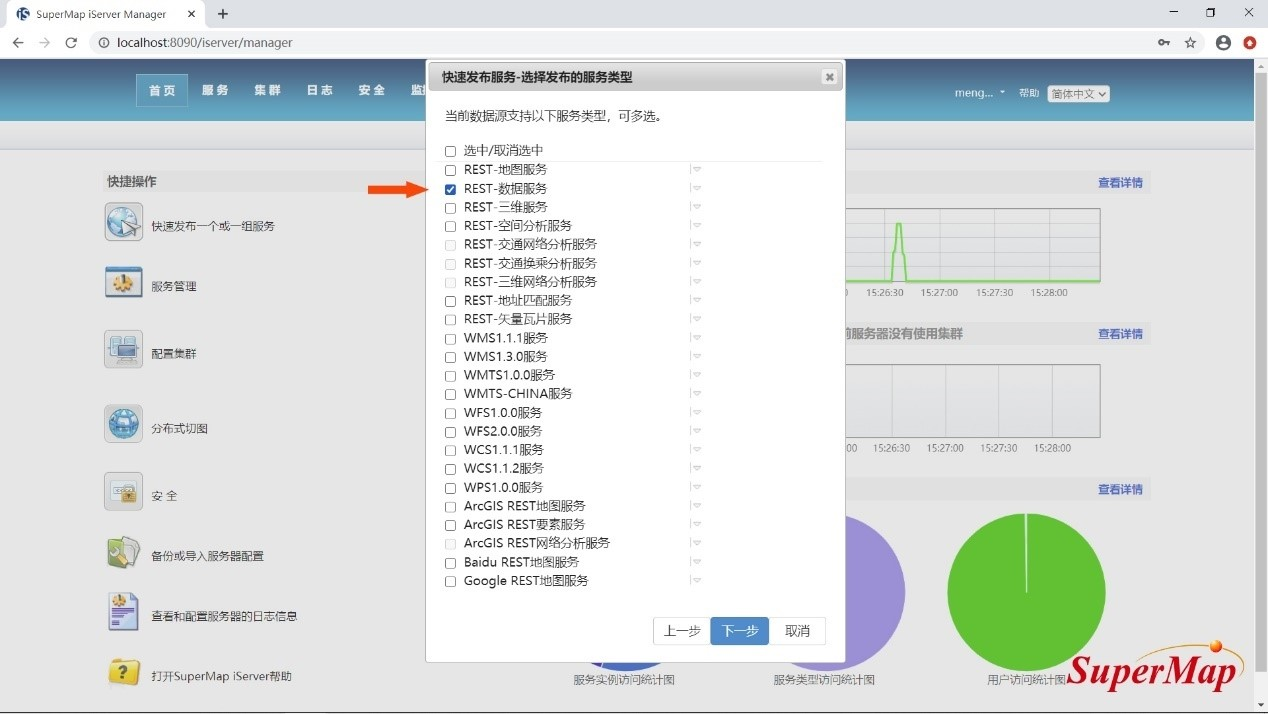This screenshot has width=1268, height=714.
Task: Expand options arrow for REST-数据服务
Action: tap(696, 189)
